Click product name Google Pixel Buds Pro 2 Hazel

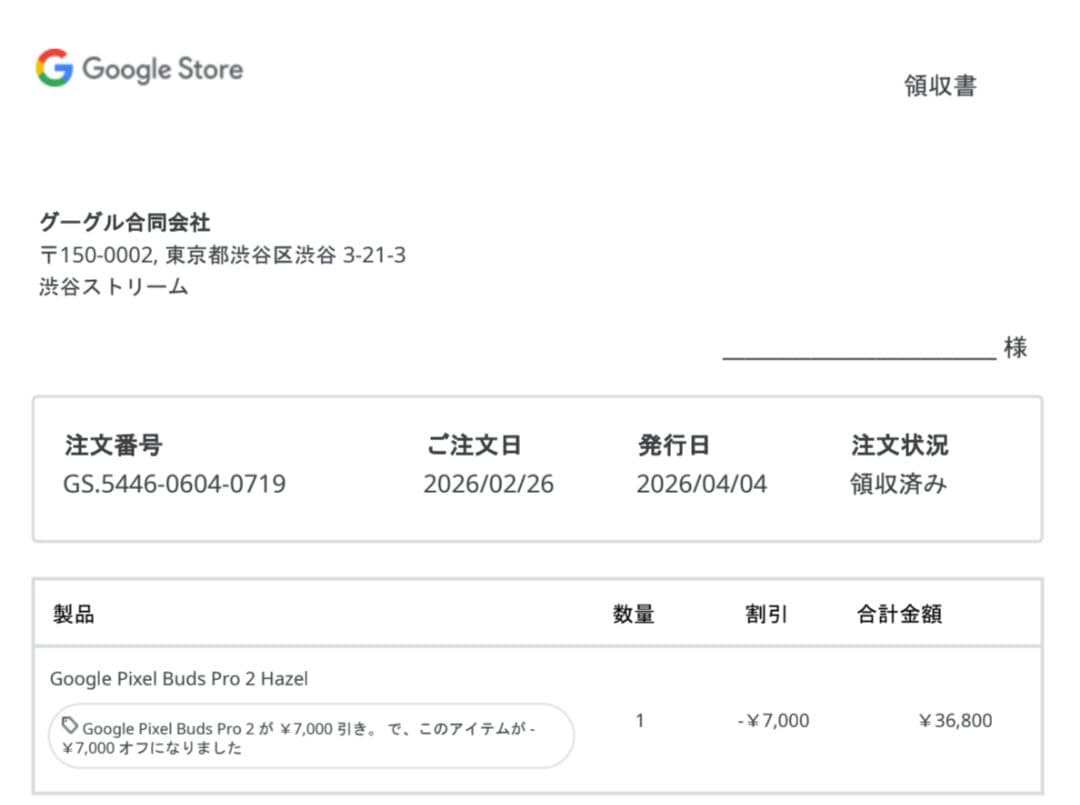(179, 679)
